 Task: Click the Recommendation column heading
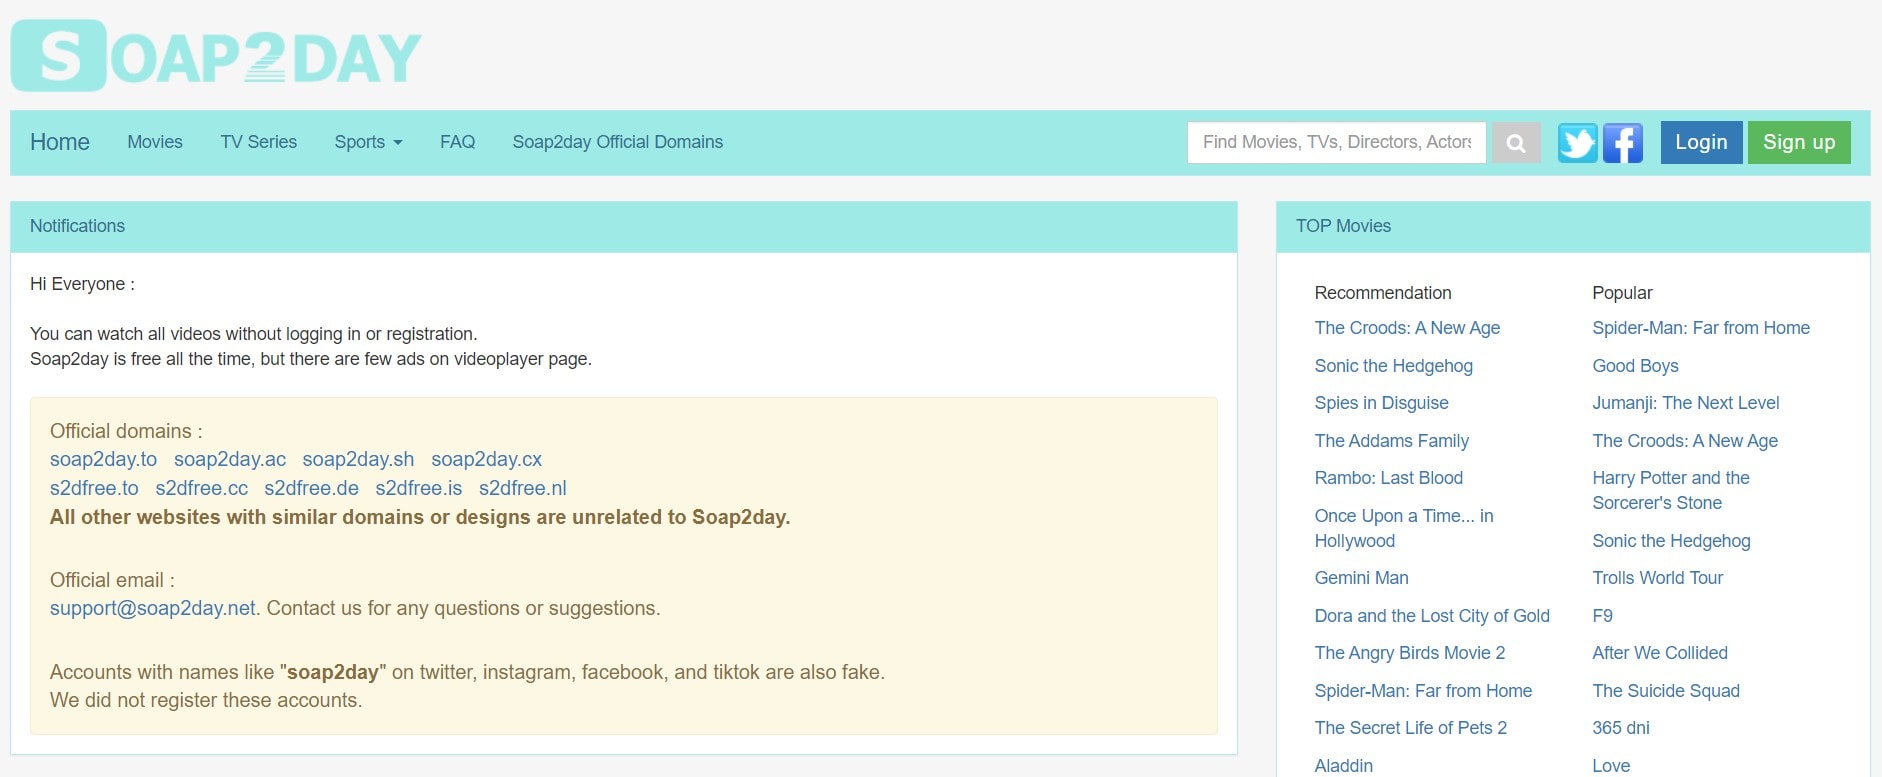(x=1383, y=293)
